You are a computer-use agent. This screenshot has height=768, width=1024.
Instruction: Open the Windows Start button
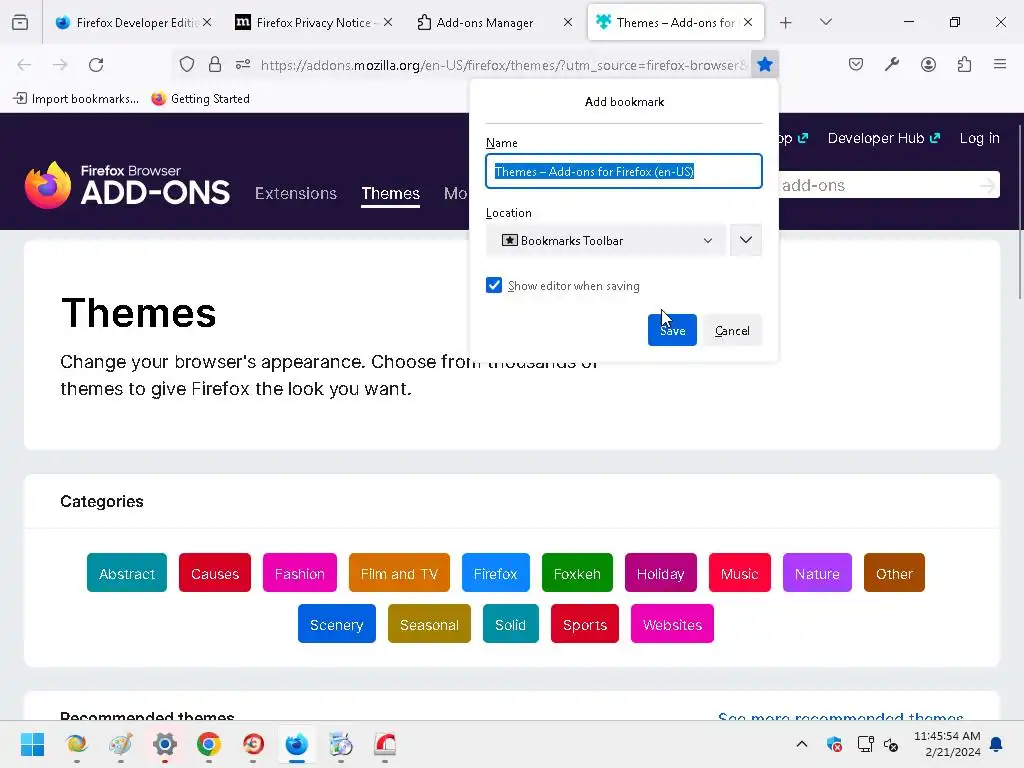tap(32, 744)
